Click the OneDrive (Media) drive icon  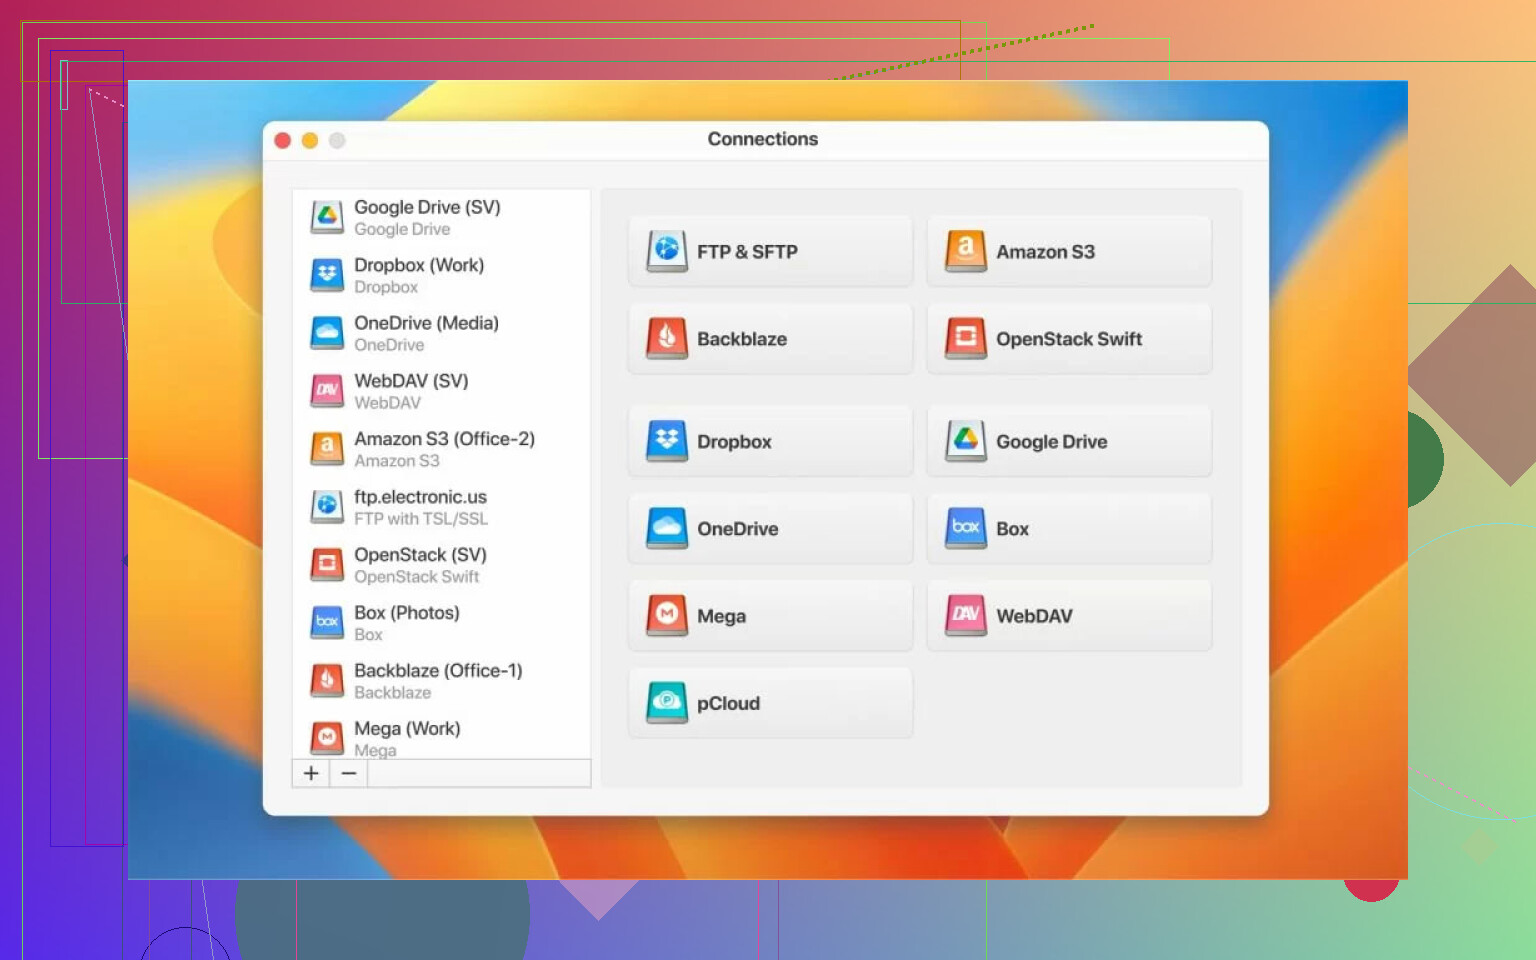tap(327, 333)
